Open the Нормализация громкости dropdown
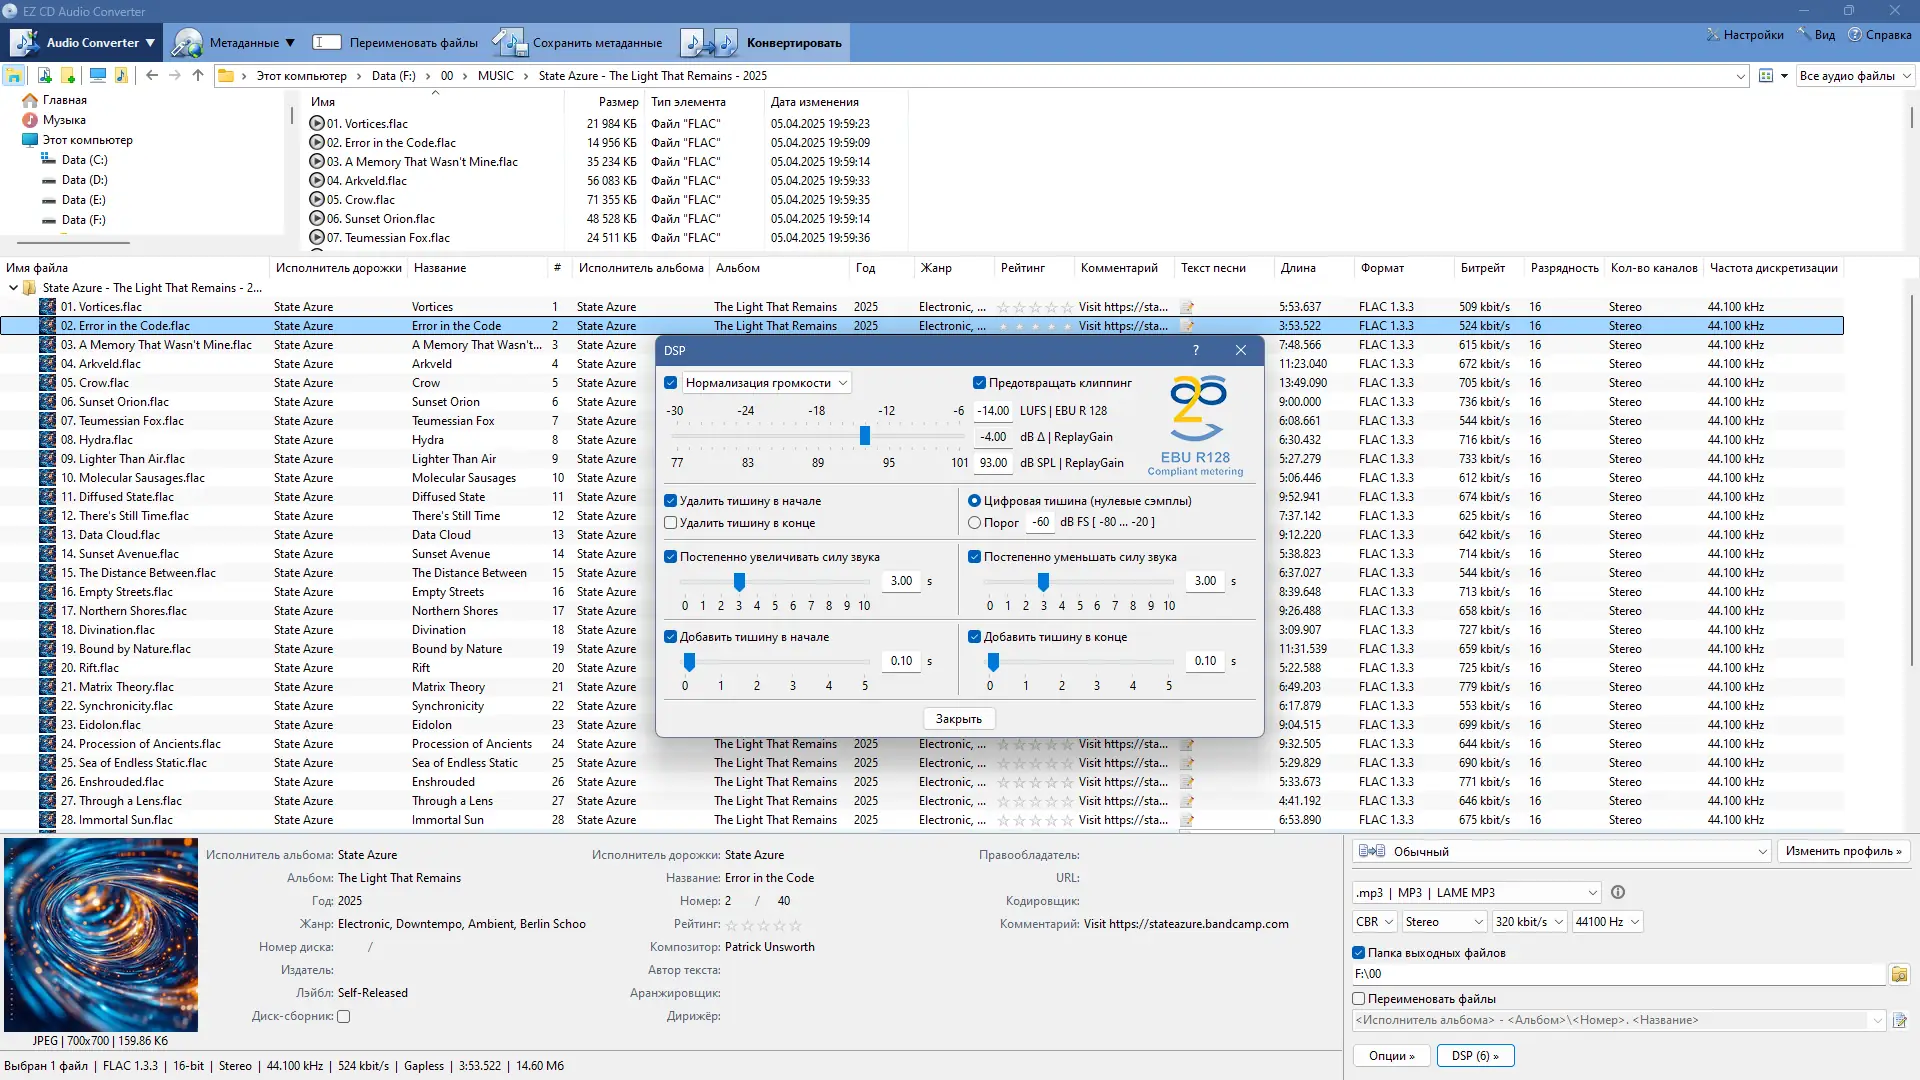Viewport: 1920px width, 1080px height. point(766,383)
